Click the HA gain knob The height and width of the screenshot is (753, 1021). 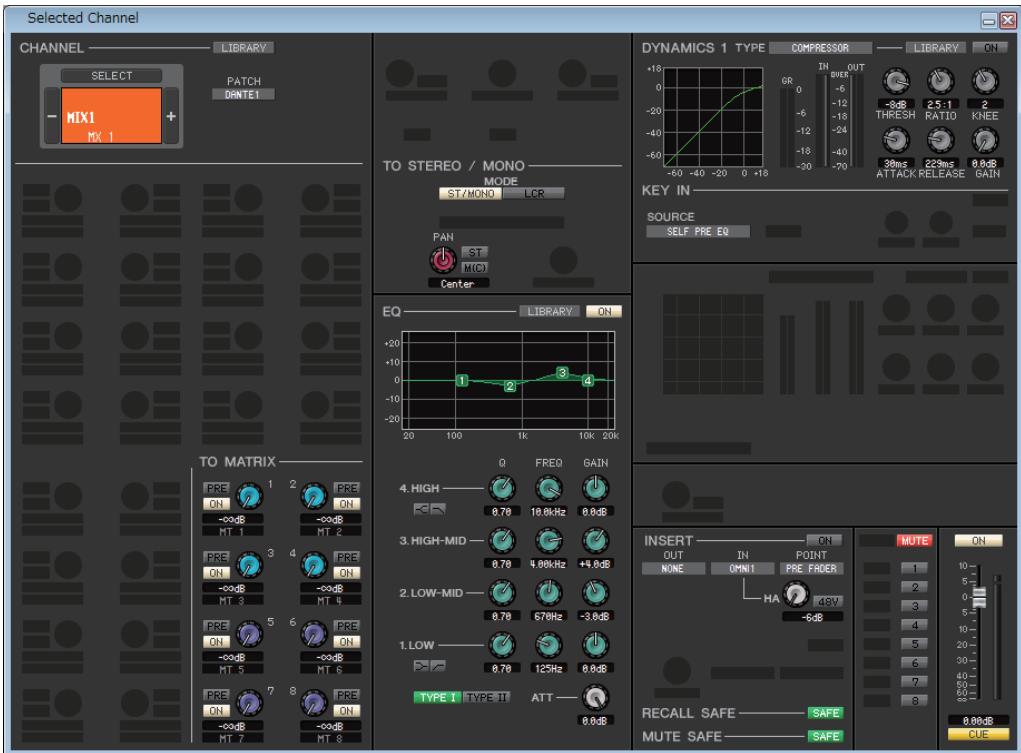coord(795,595)
